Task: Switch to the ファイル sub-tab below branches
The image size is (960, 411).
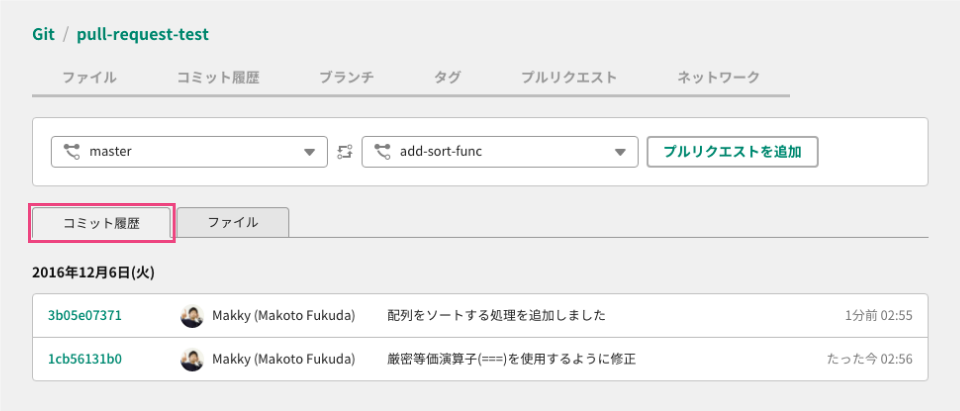Action: point(233,222)
